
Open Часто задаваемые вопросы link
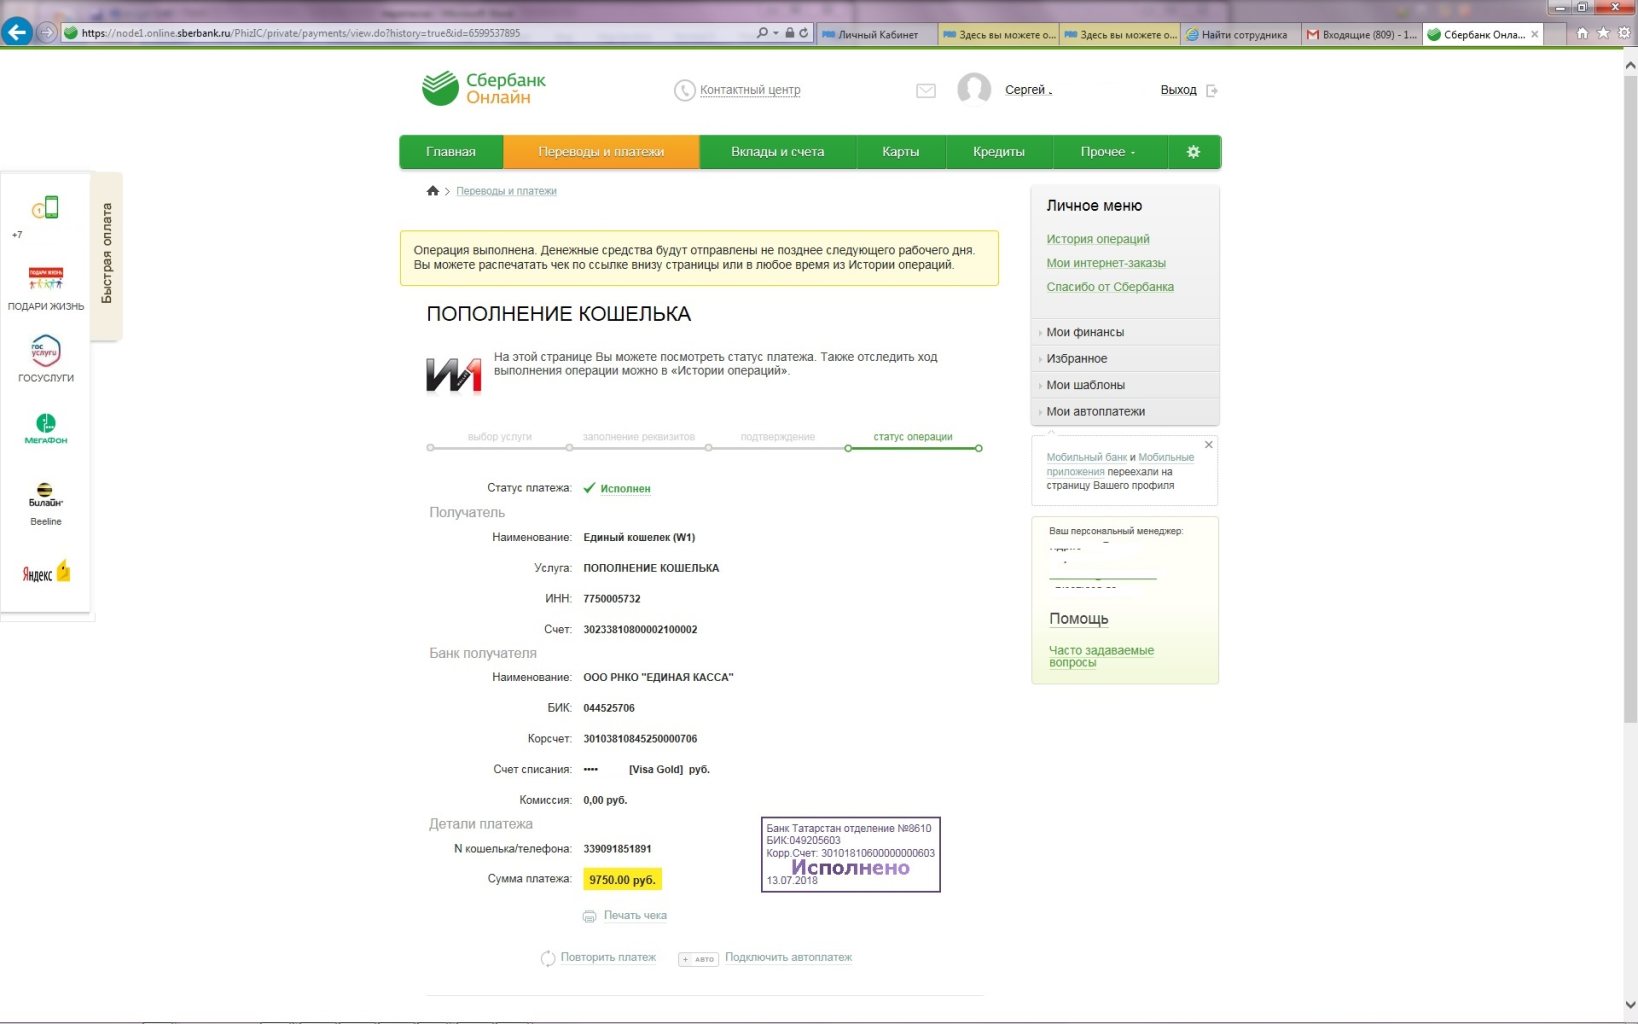point(1101,656)
